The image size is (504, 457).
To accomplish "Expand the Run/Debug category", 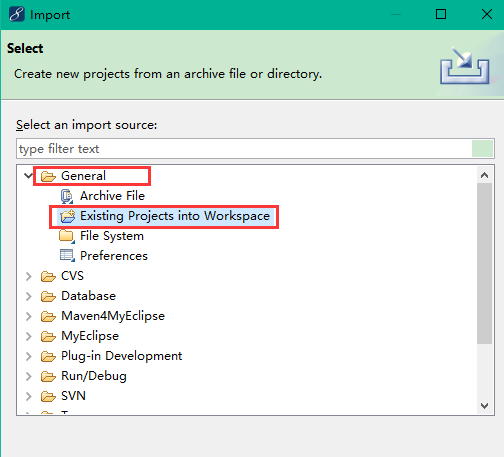I will click(x=29, y=376).
